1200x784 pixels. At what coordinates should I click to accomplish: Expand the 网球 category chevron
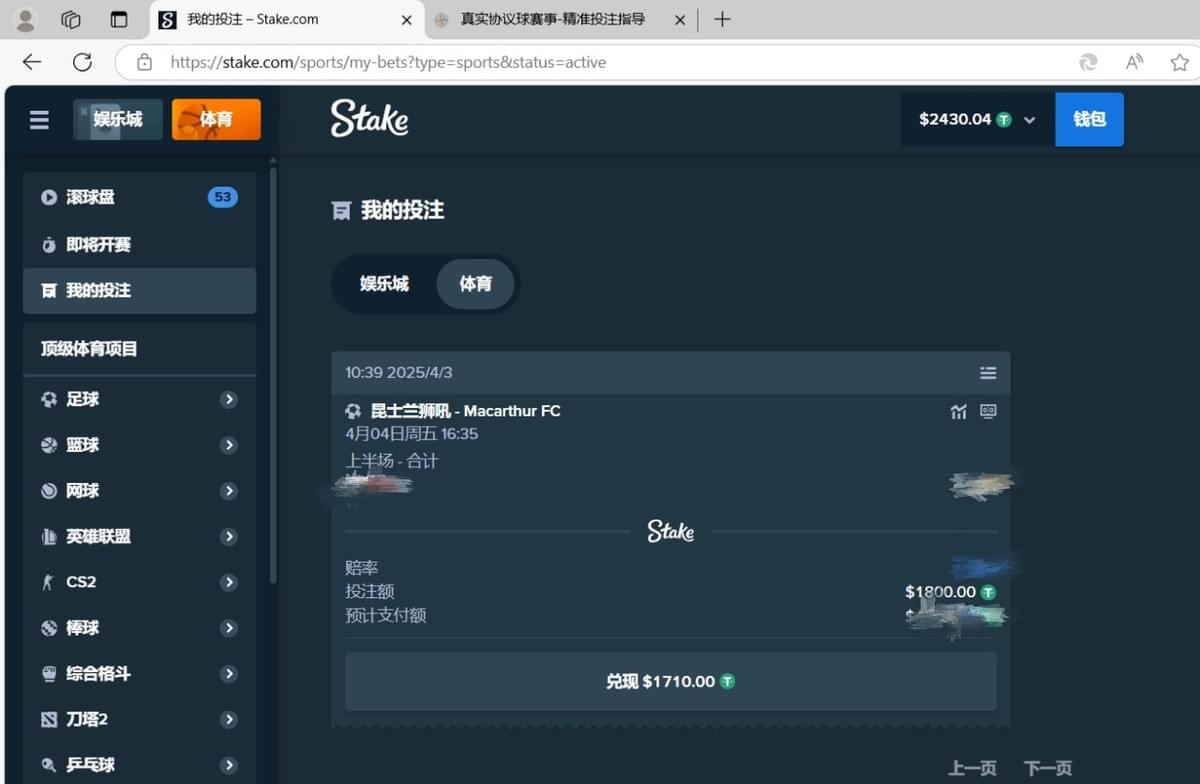(229, 491)
